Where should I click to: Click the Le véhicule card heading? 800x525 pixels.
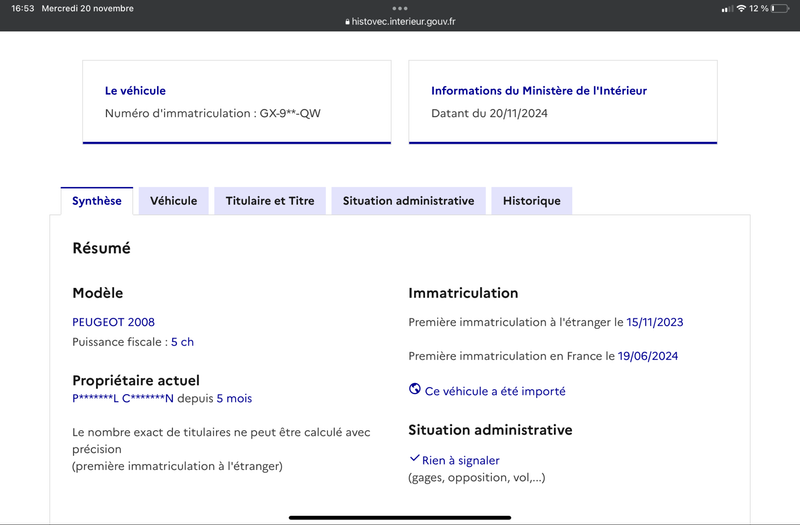pos(135,91)
